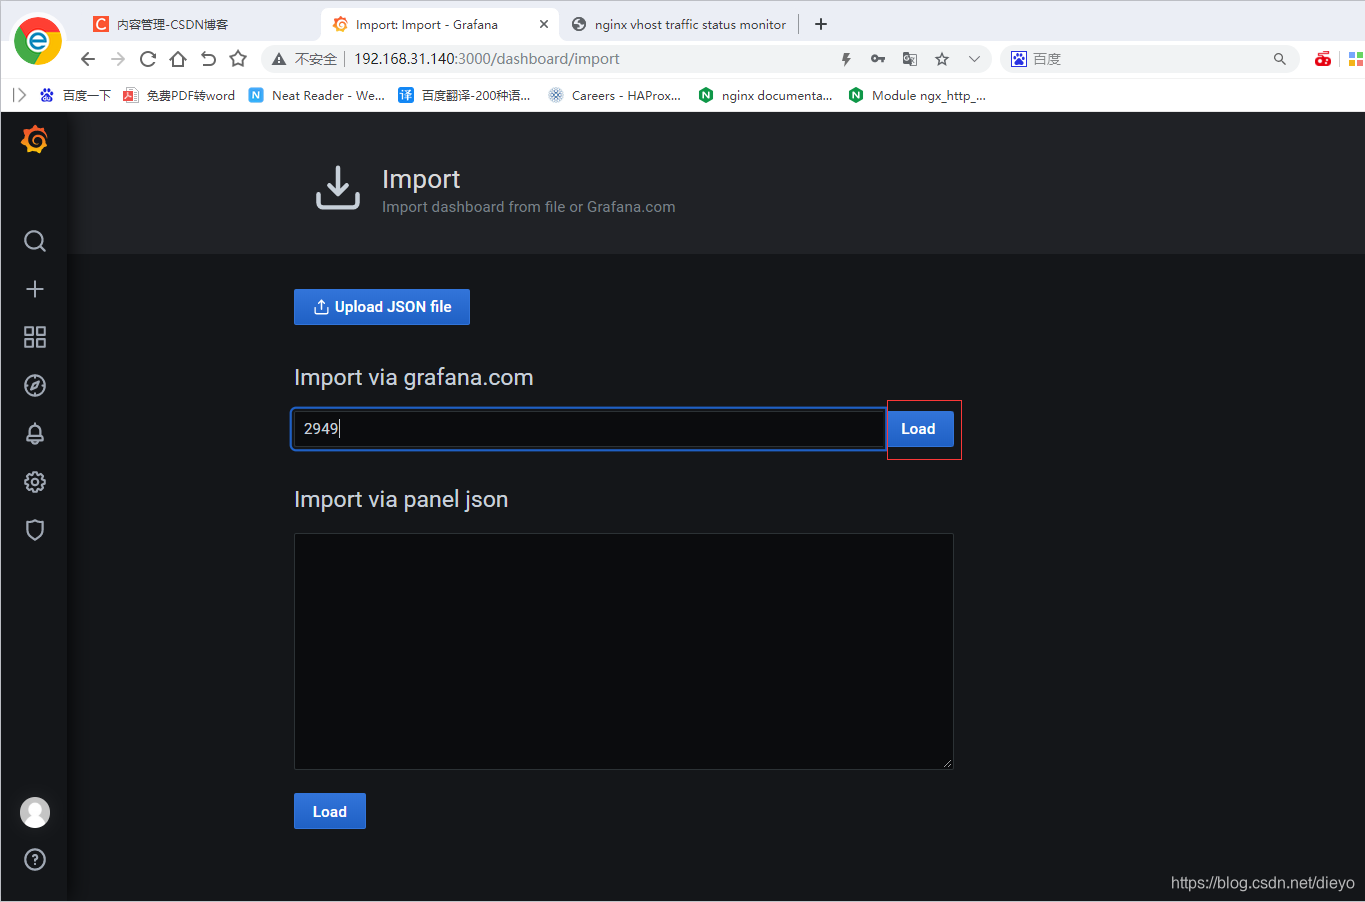
Task: Click the not secure warning indicator
Action: [305, 59]
